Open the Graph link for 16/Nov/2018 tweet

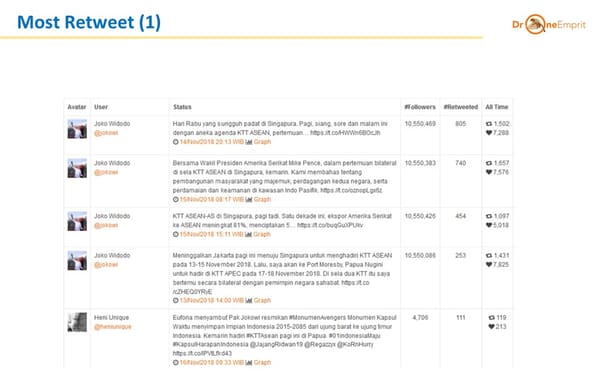pyautogui.click(x=262, y=362)
